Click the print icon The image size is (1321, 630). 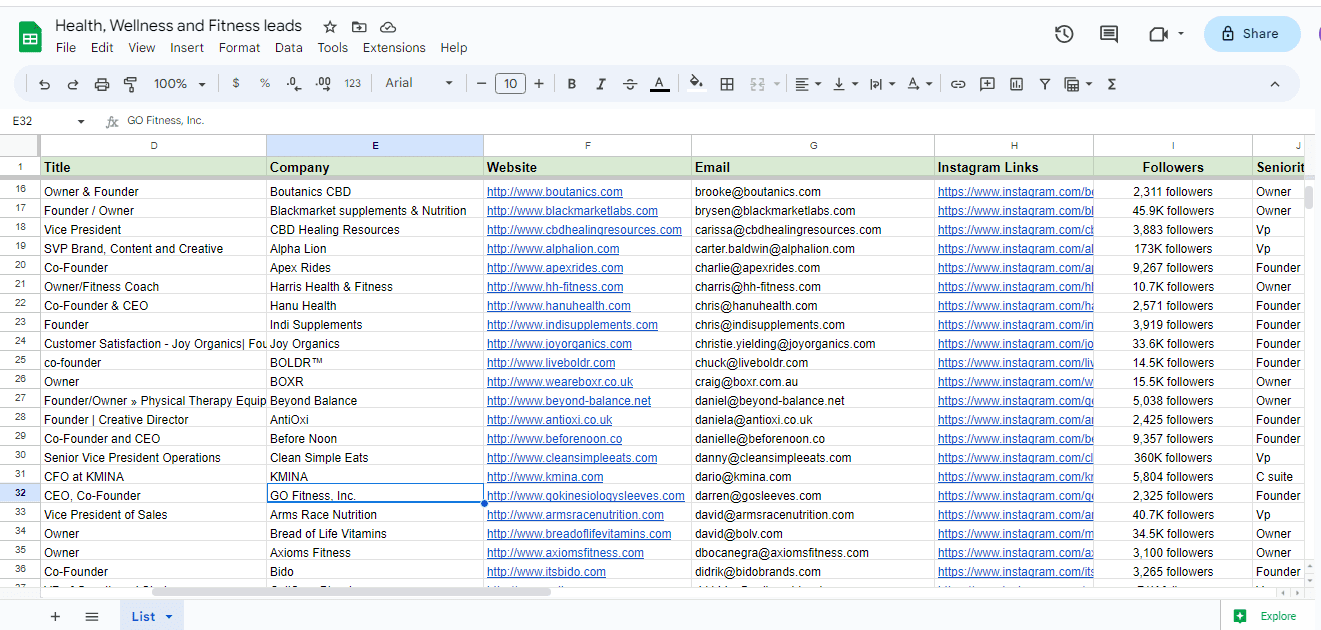101,84
